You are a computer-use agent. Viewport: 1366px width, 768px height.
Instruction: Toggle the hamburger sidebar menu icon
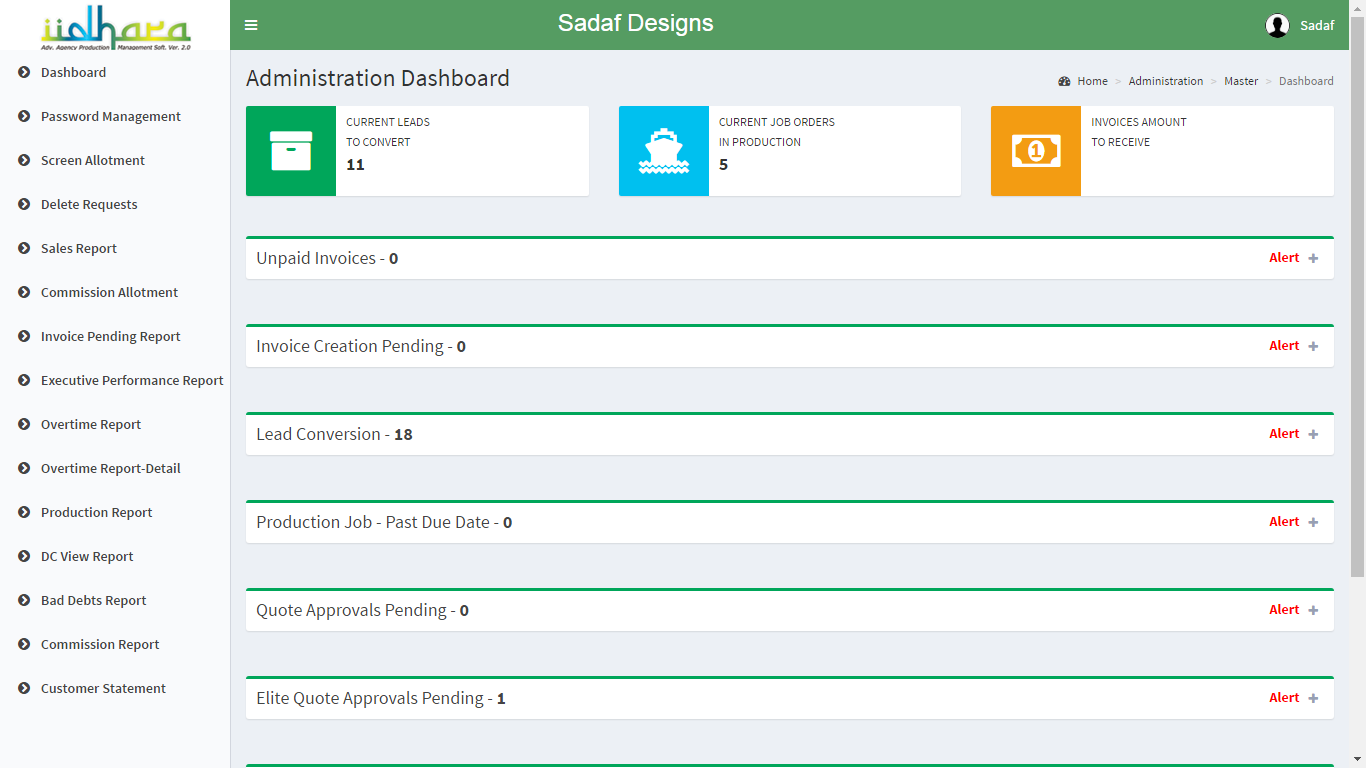[251, 25]
